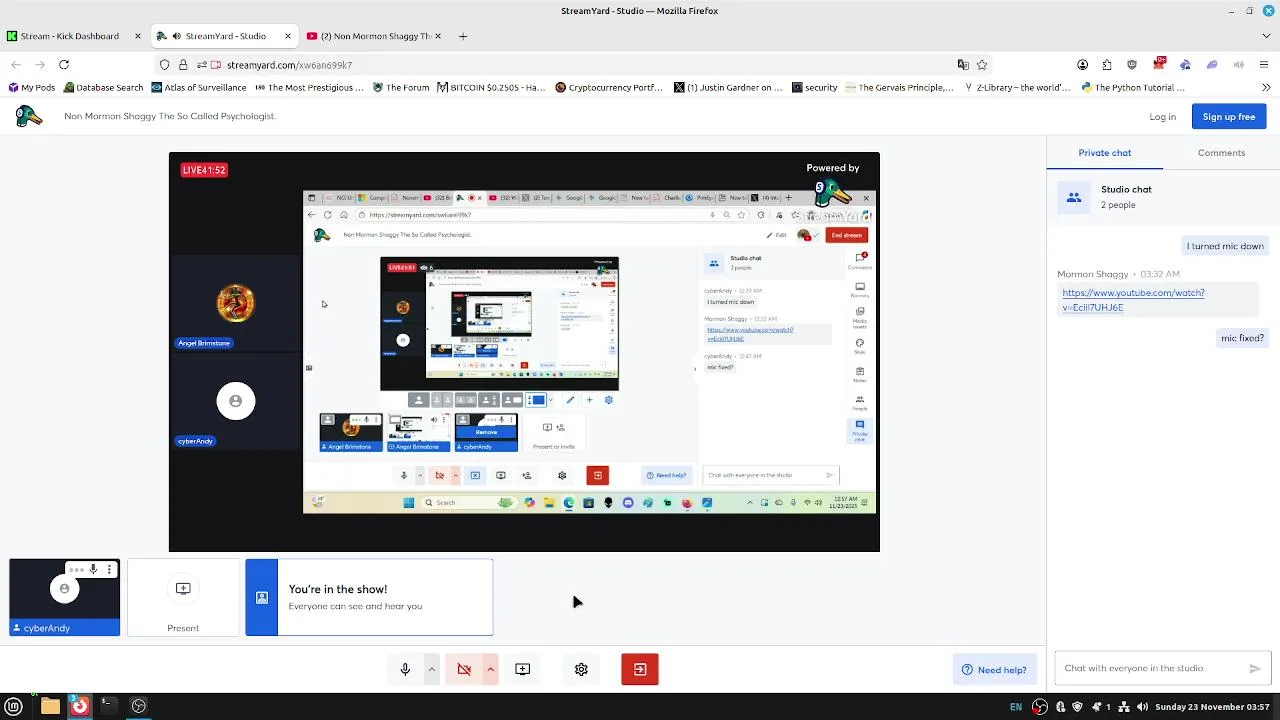Click the EN keyboard layout indicator
Viewport: 1280px width, 720px height.
(x=1016, y=707)
